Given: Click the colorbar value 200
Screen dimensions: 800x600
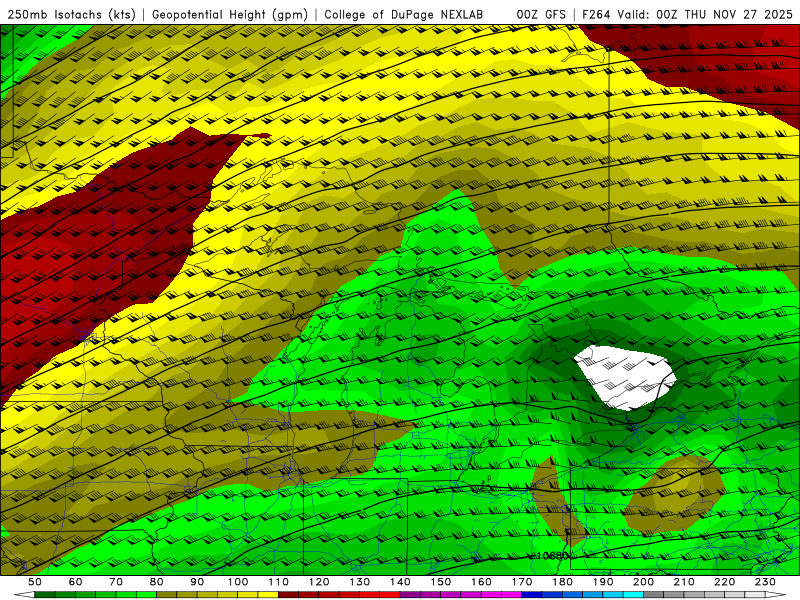Looking at the screenshot, I should (644, 582).
